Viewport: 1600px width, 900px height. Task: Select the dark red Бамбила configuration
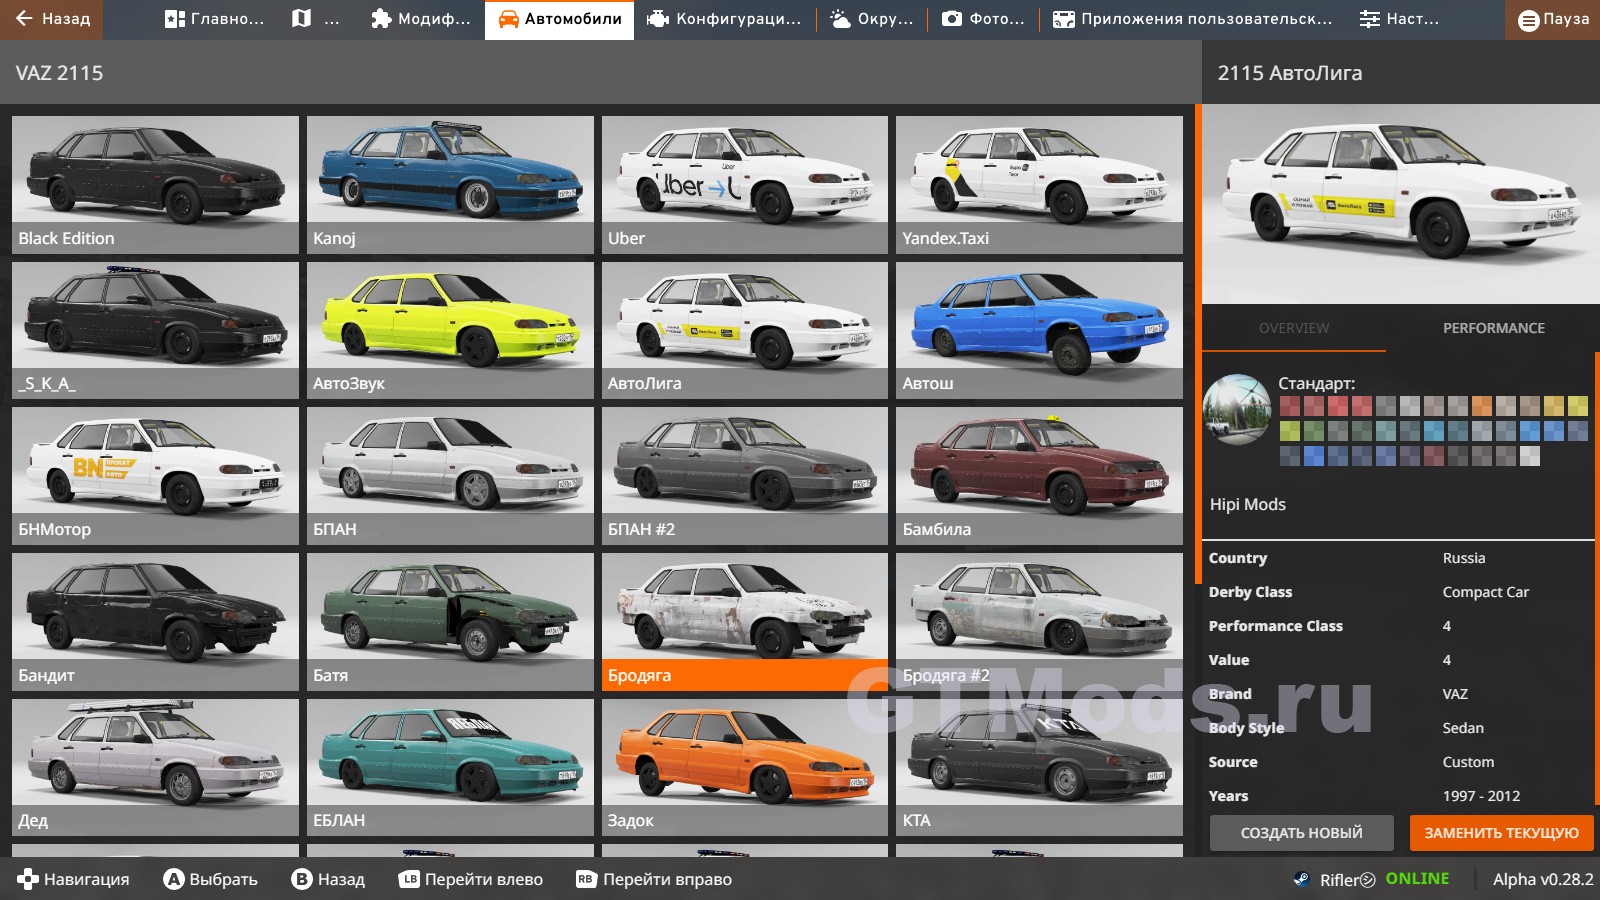click(x=1039, y=476)
